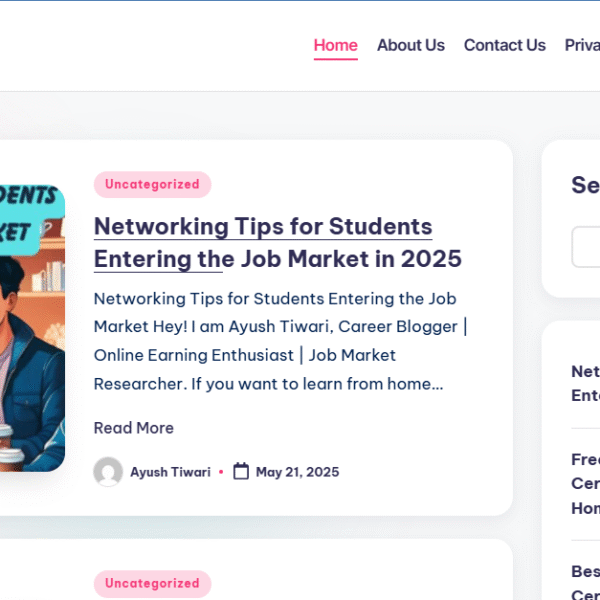The image size is (600, 600).
Task: Click the calendar icon beside the date
Action: pos(241,471)
